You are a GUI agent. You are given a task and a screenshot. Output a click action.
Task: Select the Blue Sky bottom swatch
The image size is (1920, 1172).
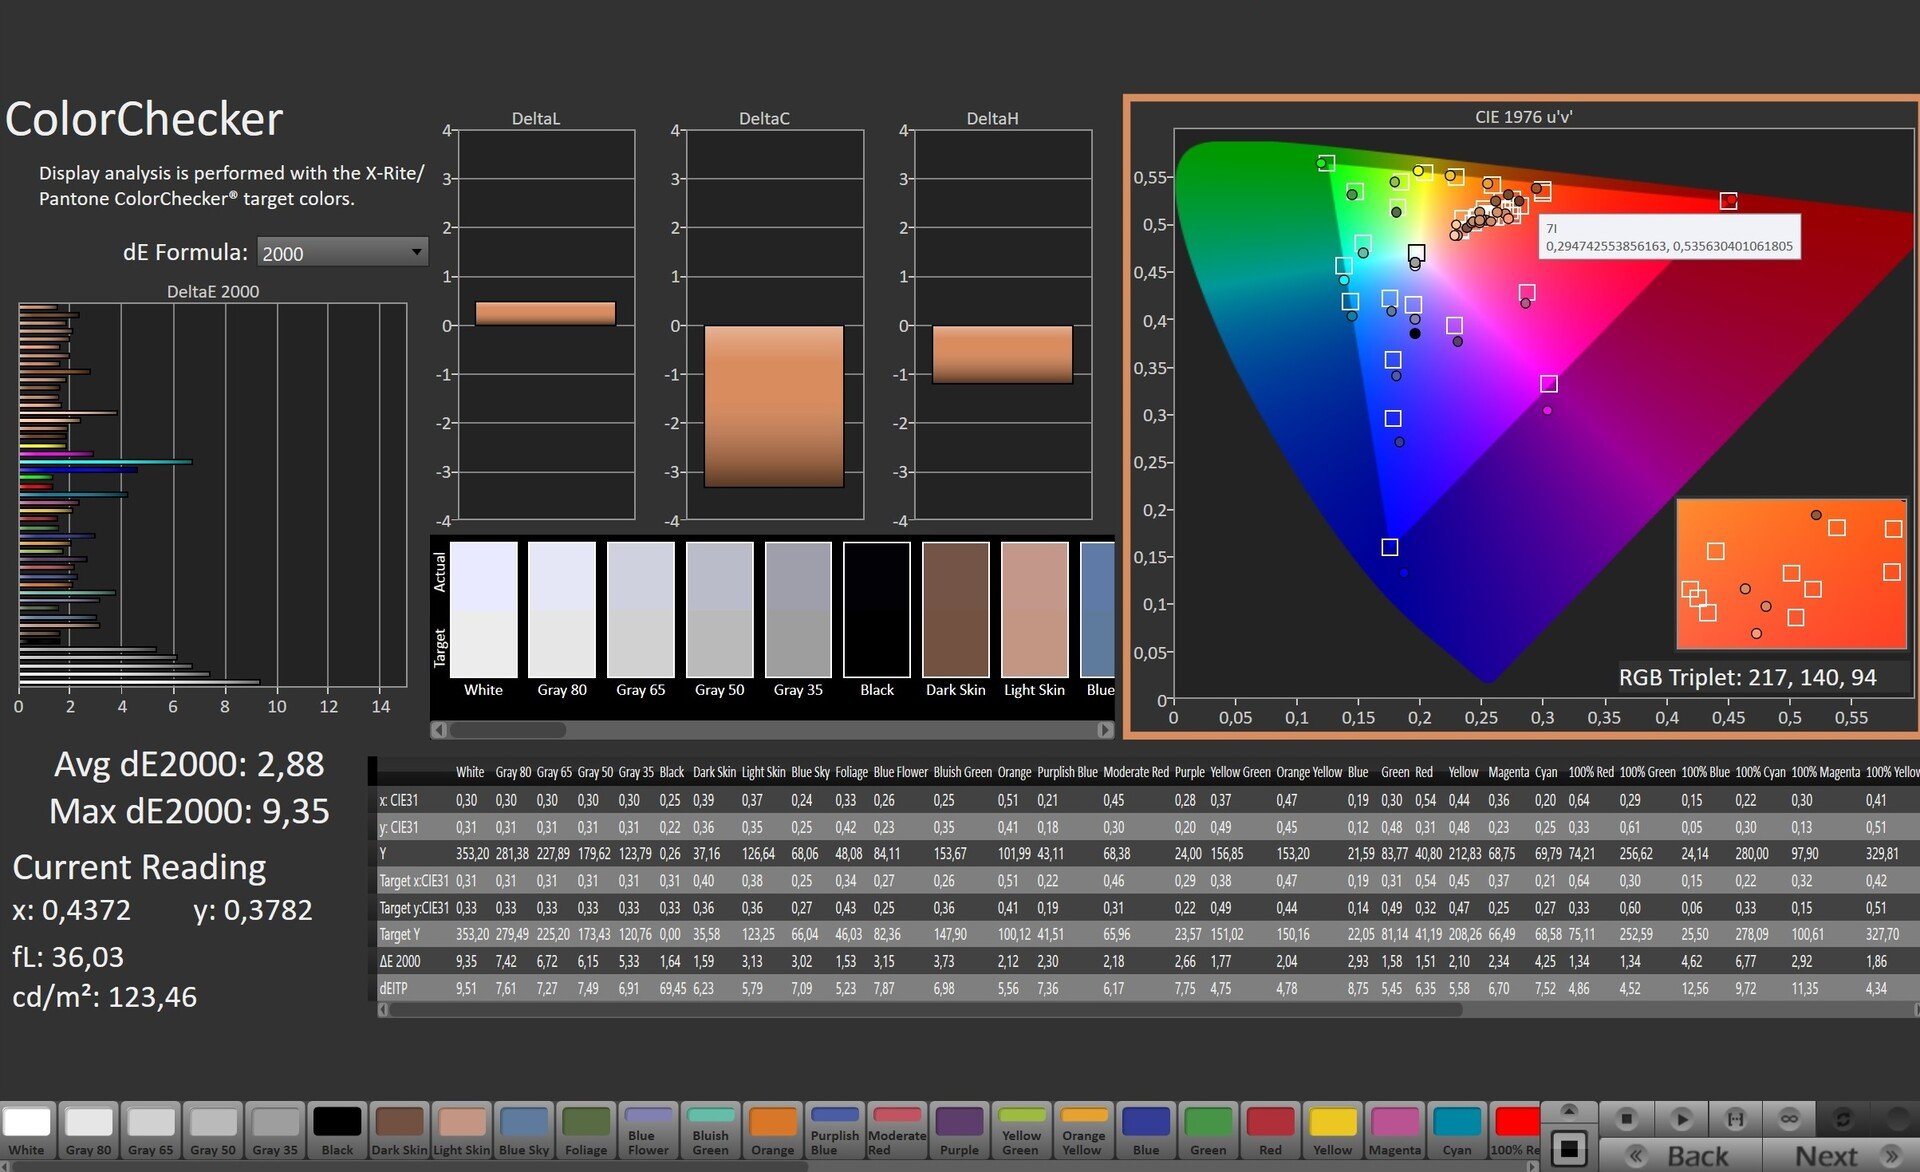(x=524, y=1130)
